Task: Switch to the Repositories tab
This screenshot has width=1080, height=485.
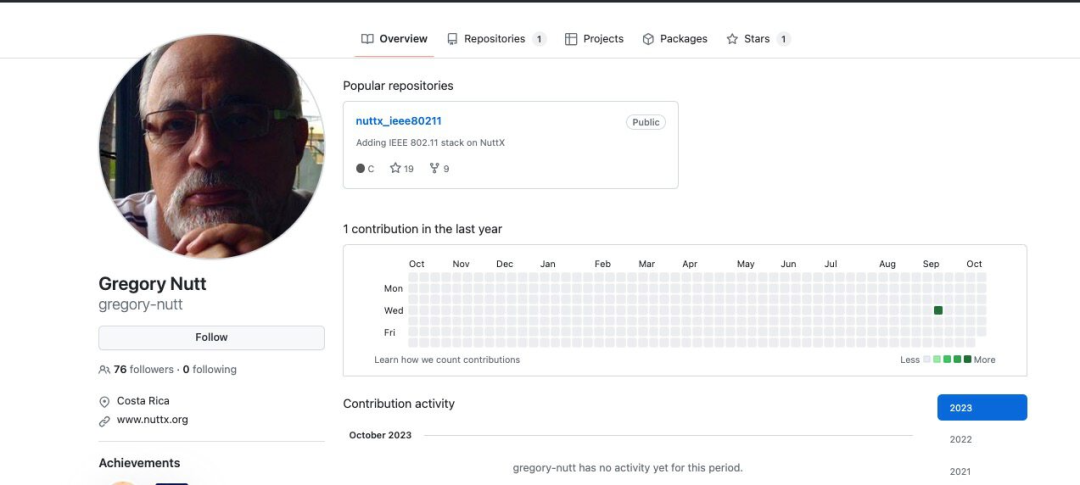Action: point(496,39)
